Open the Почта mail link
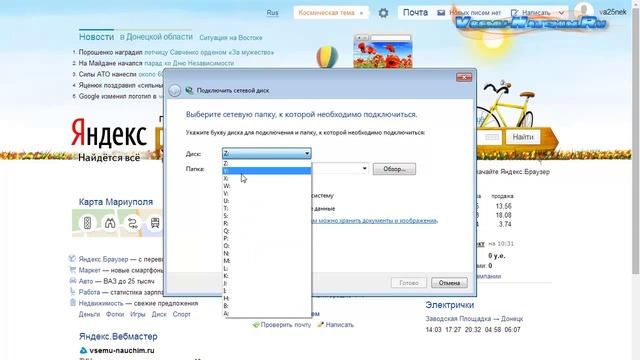Image resolution: width=640 pixels, height=360 pixels. 415,13
